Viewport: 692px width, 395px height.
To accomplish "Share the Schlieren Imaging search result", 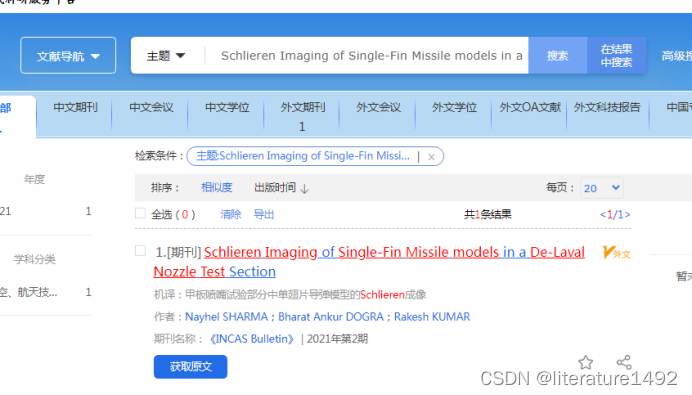I will point(624,362).
